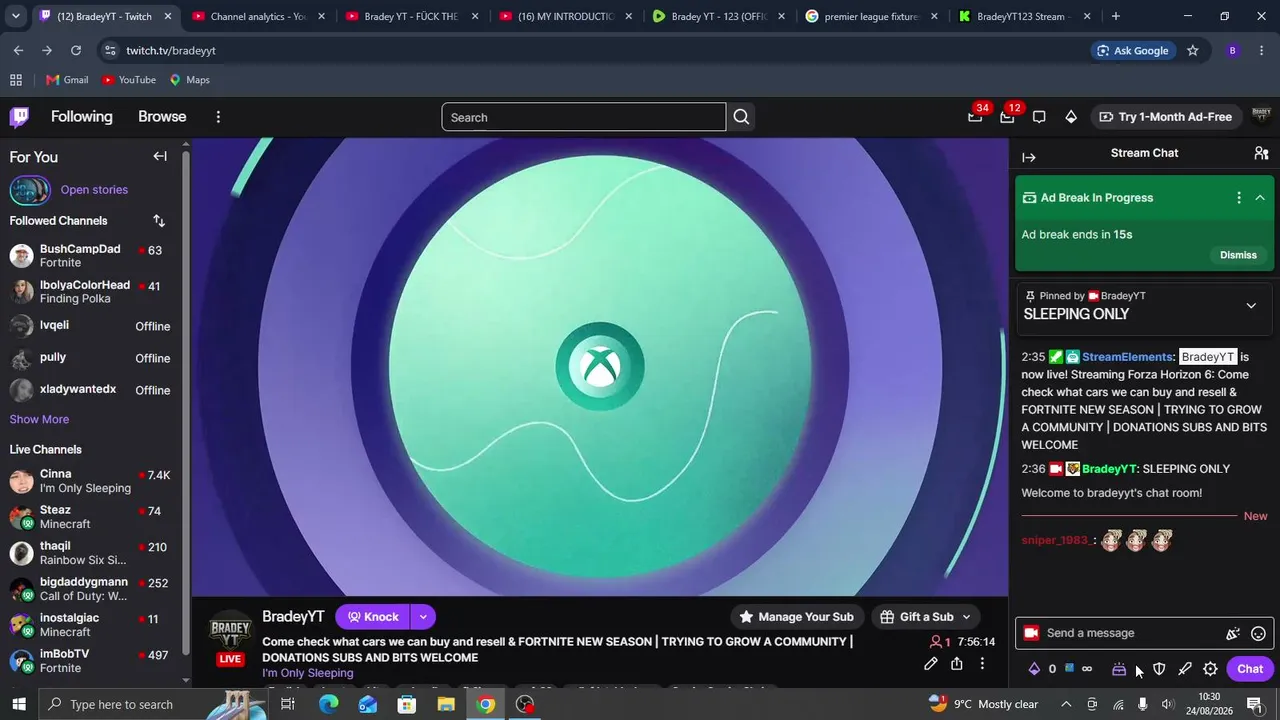Open File Explorer from the taskbar
This screenshot has width=1280, height=720.
pyautogui.click(x=446, y=704)
